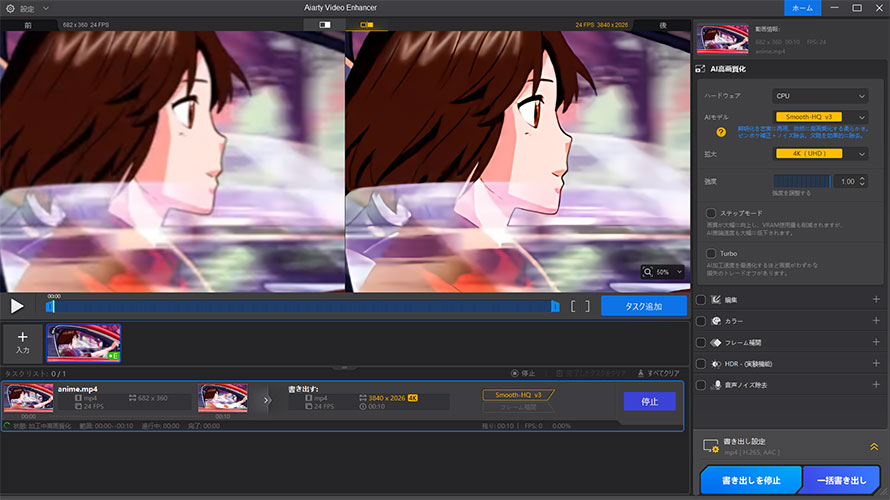Enable the カラー color checkbox
Image resolution: width=890 pixels, height=500 pixels.
pyautogui.click(x=701, y=321)
